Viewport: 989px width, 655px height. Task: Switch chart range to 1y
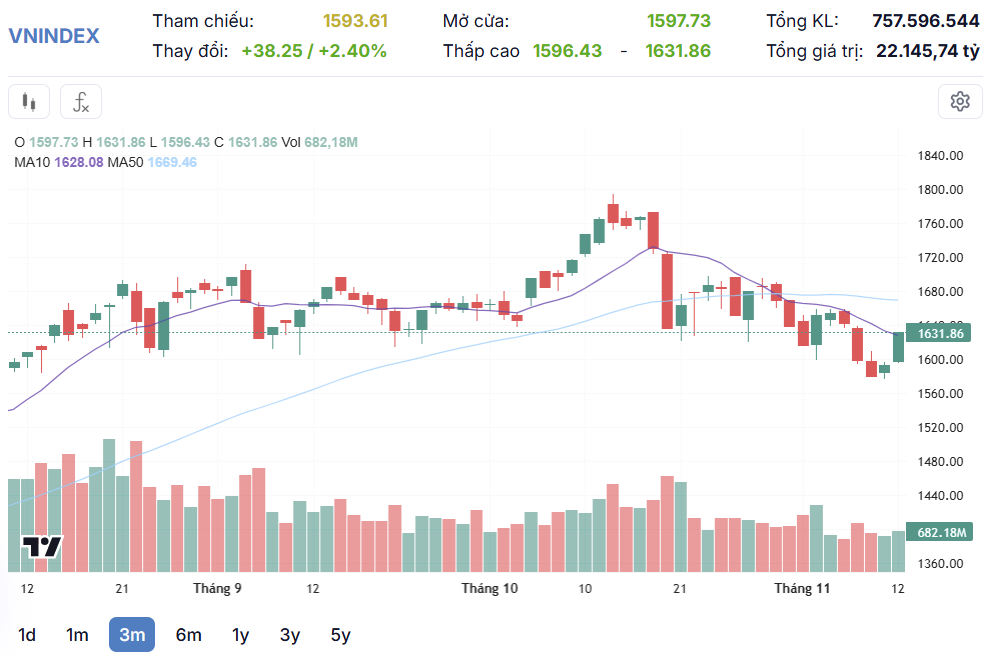[241, 635]
